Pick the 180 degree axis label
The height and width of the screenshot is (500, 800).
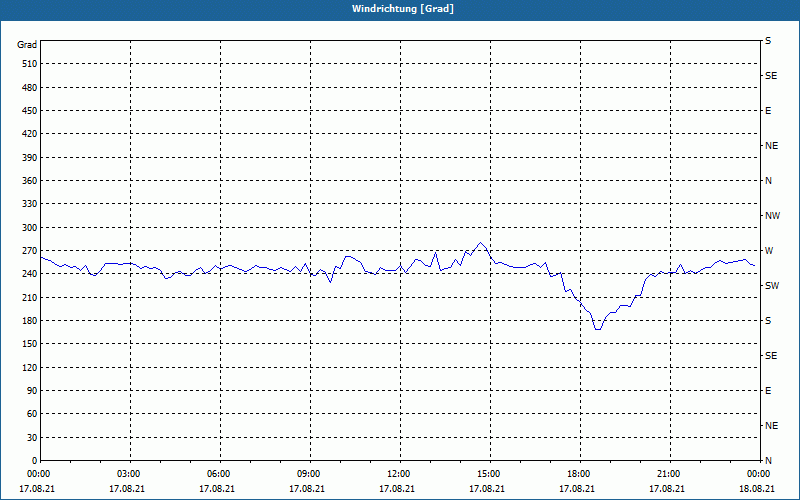click(30, 321)
